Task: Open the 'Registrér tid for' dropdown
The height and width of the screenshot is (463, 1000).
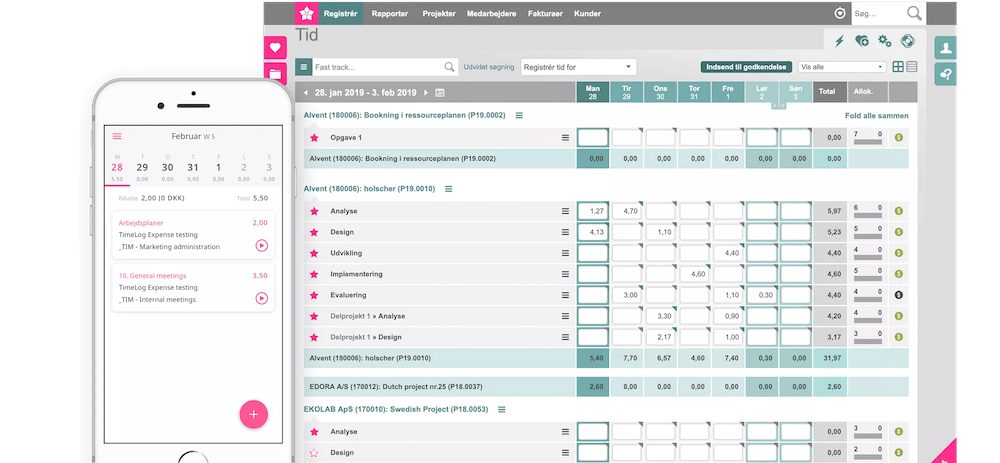Action: click(x=578, y=67)
